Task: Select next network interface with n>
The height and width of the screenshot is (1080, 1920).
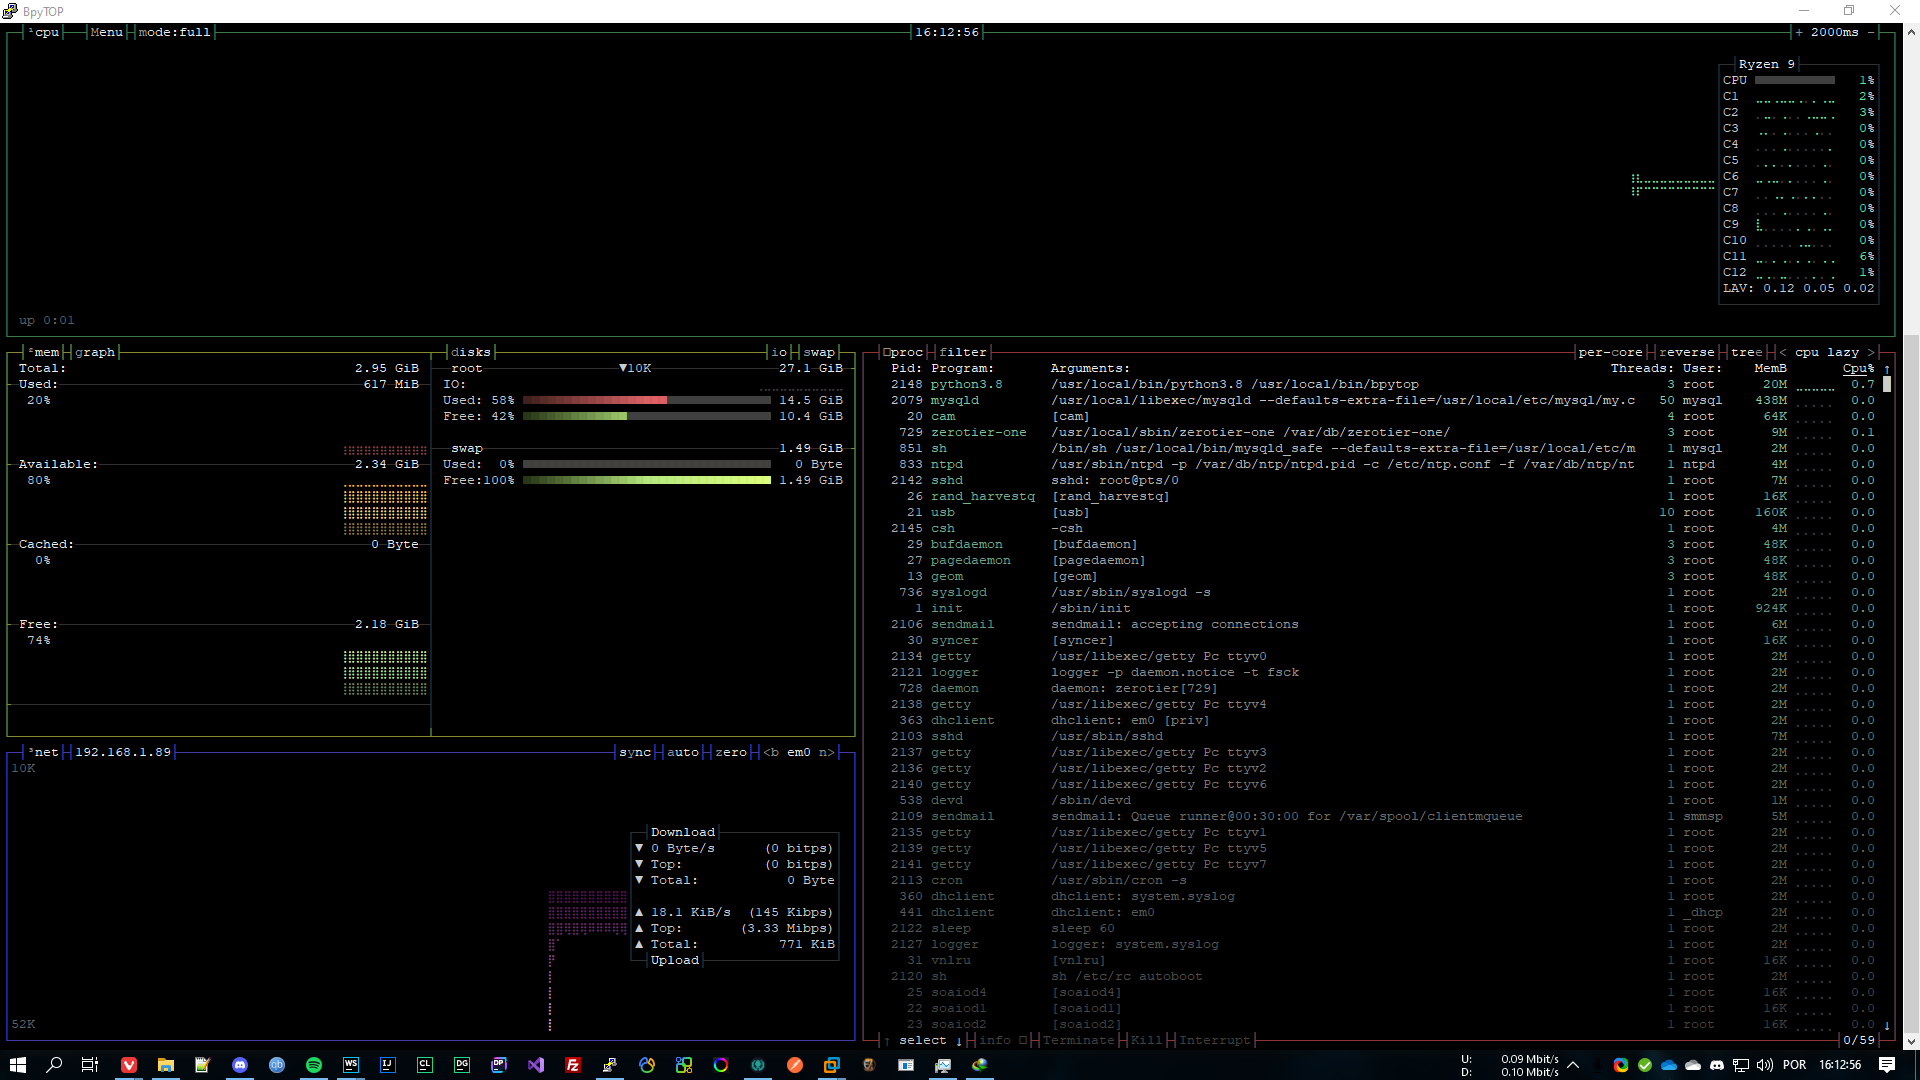Action: click(x=826, y=752)
